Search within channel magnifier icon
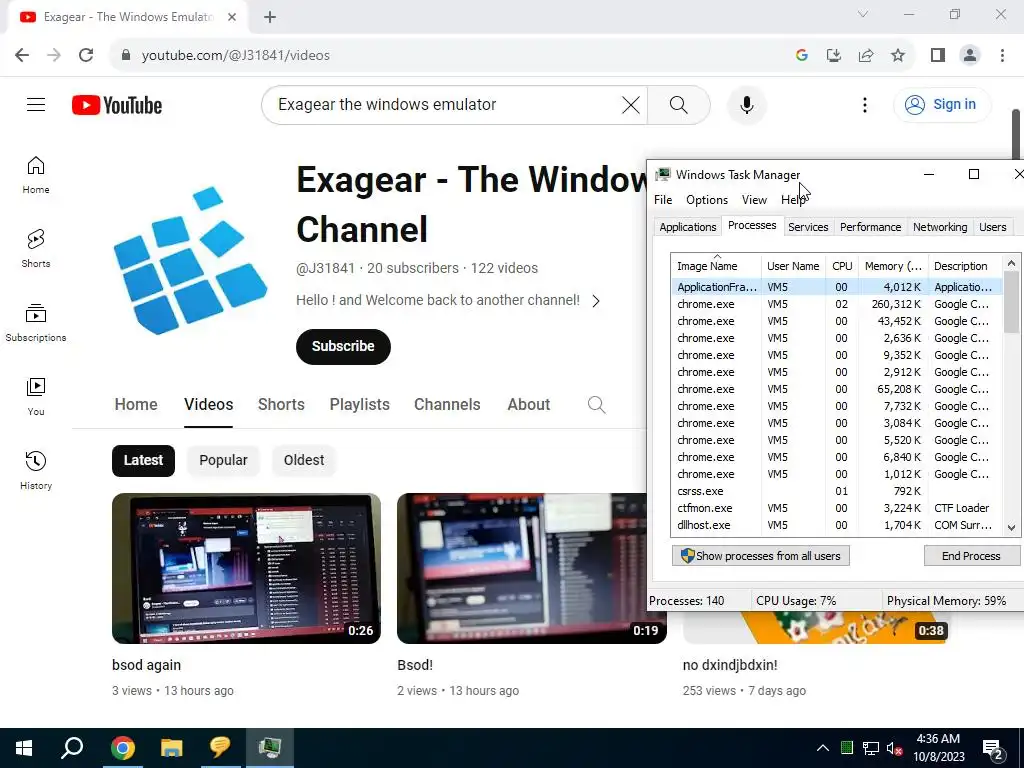 coord(596,405)
